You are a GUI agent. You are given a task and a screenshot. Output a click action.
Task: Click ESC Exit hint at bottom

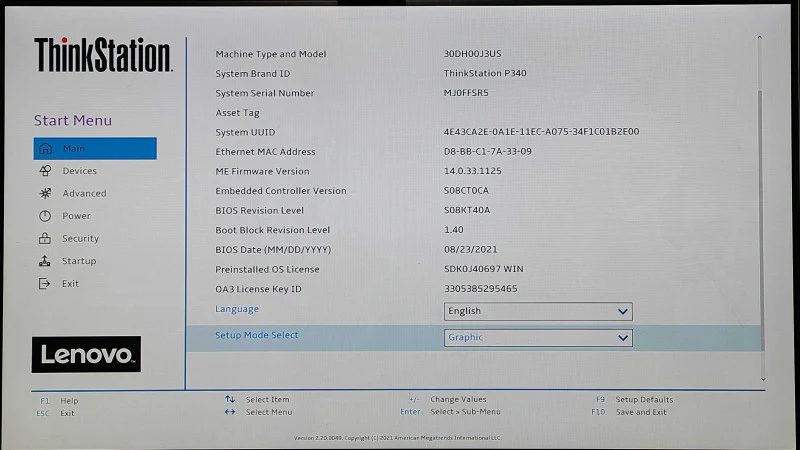(55, 413)
